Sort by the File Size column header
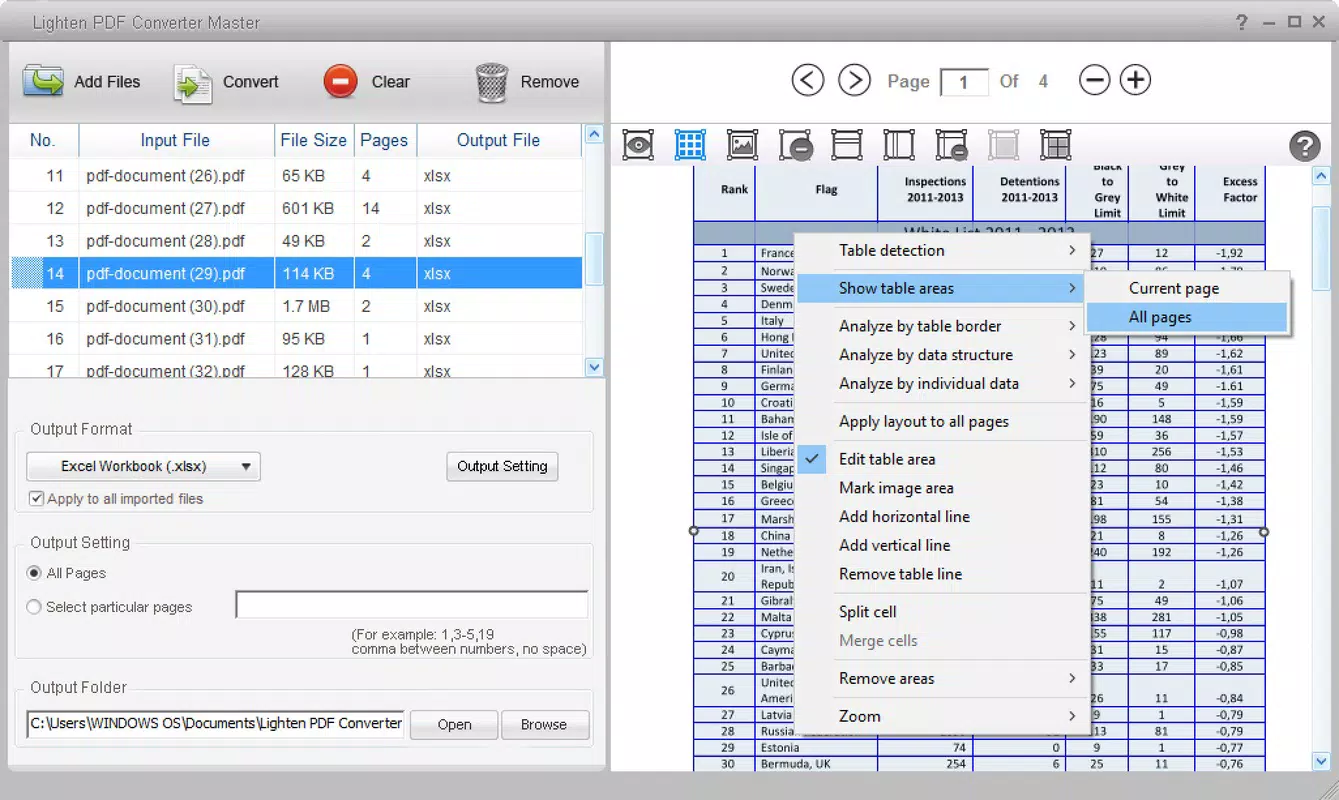 314,140
